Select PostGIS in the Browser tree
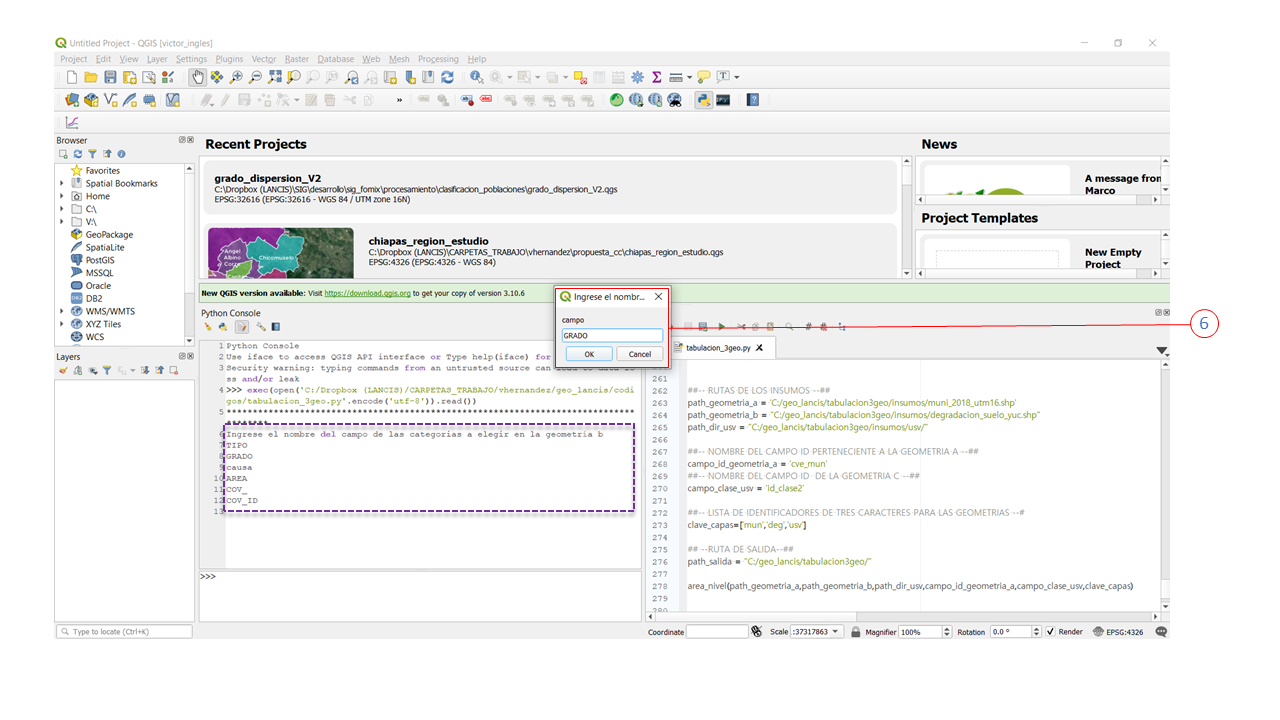 [x=100, y=260]
